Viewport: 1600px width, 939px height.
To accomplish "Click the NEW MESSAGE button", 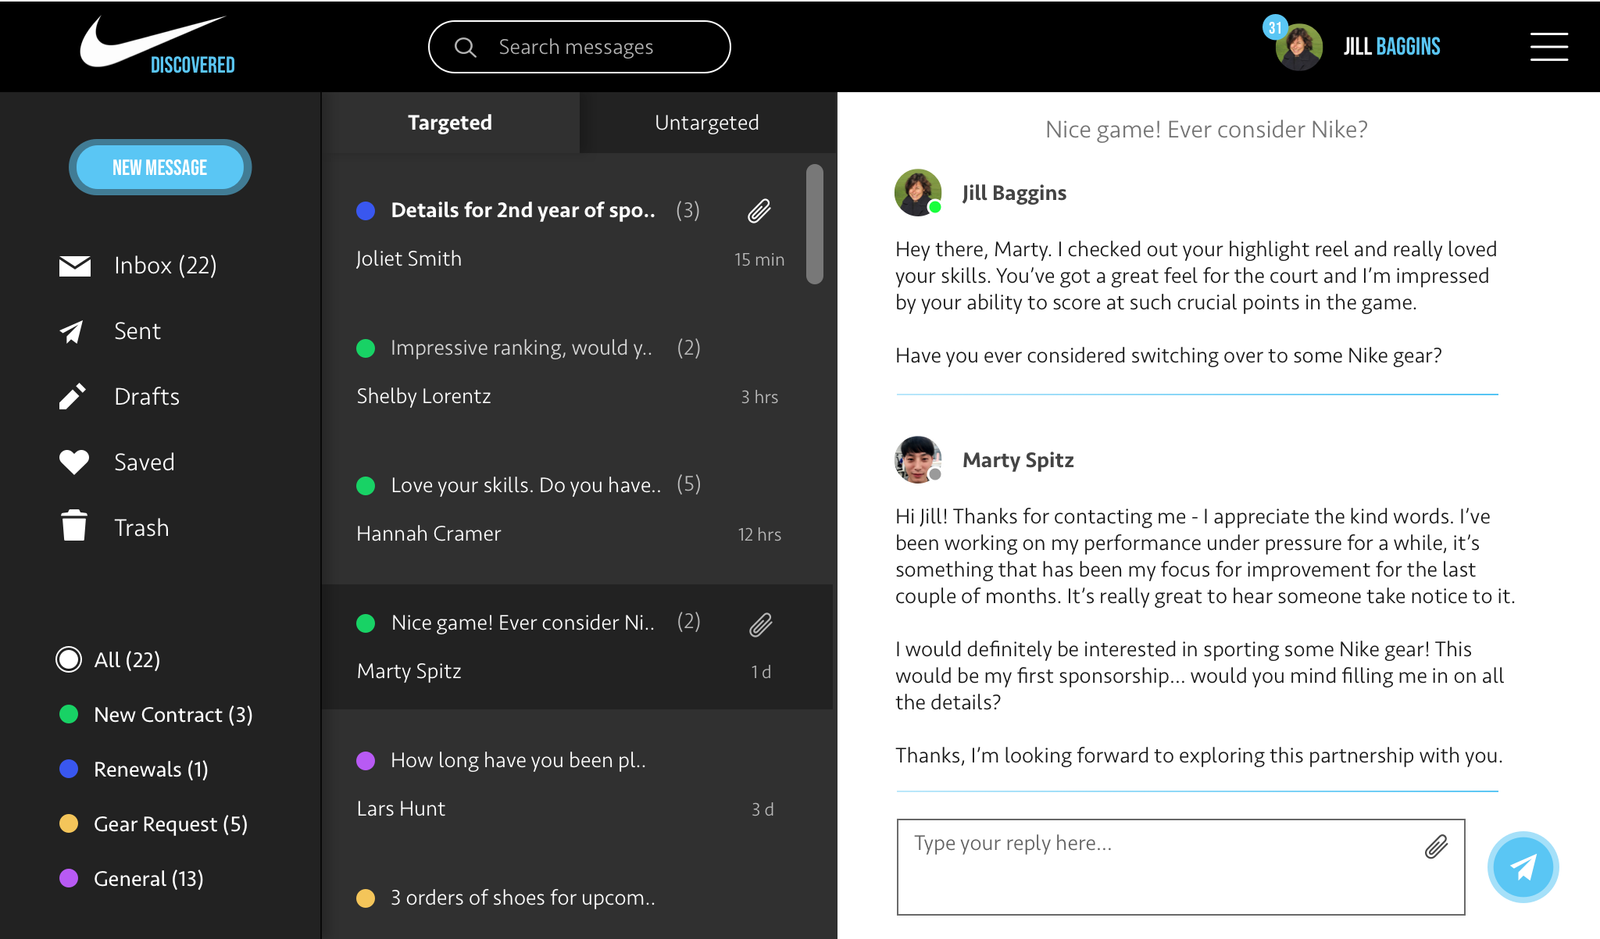I will (160, 167).
